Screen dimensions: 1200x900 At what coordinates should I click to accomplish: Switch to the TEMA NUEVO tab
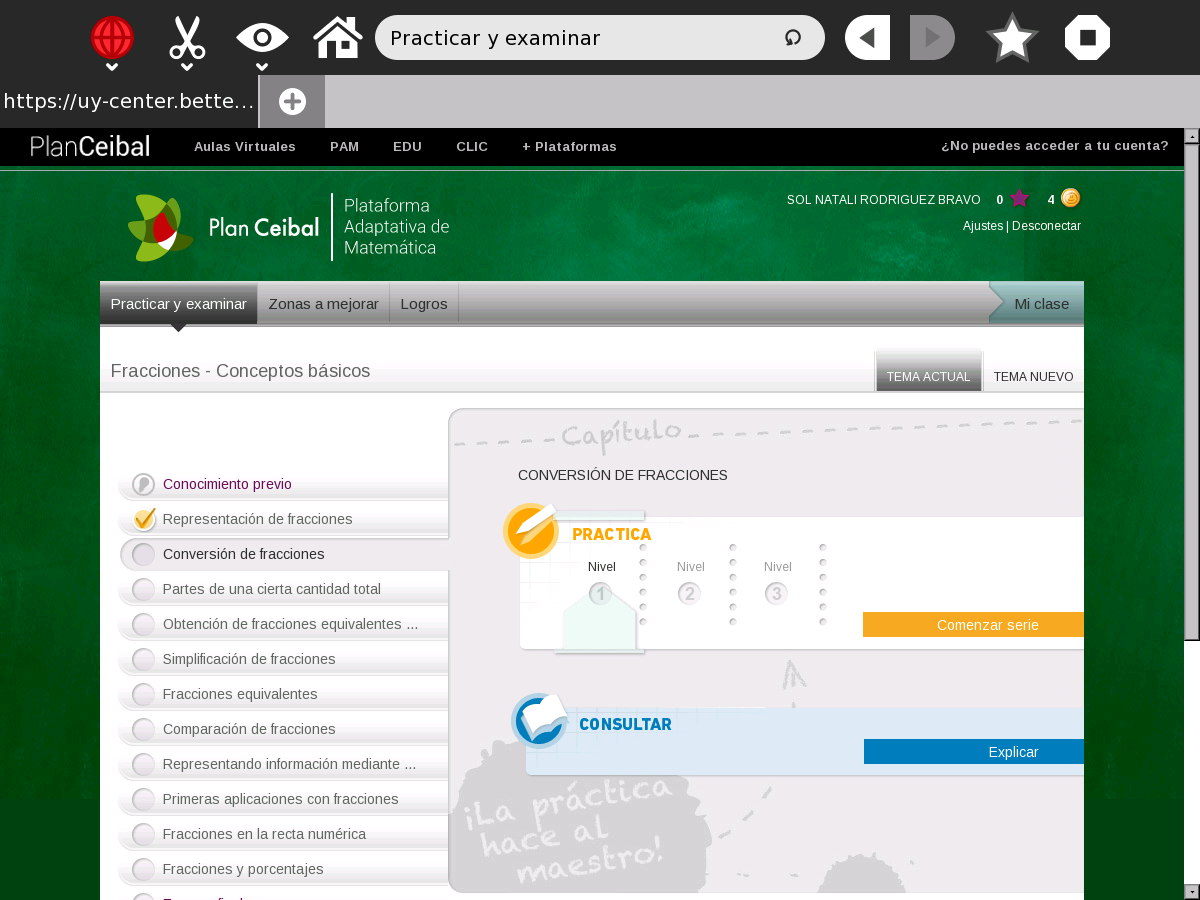(1033, 377)
